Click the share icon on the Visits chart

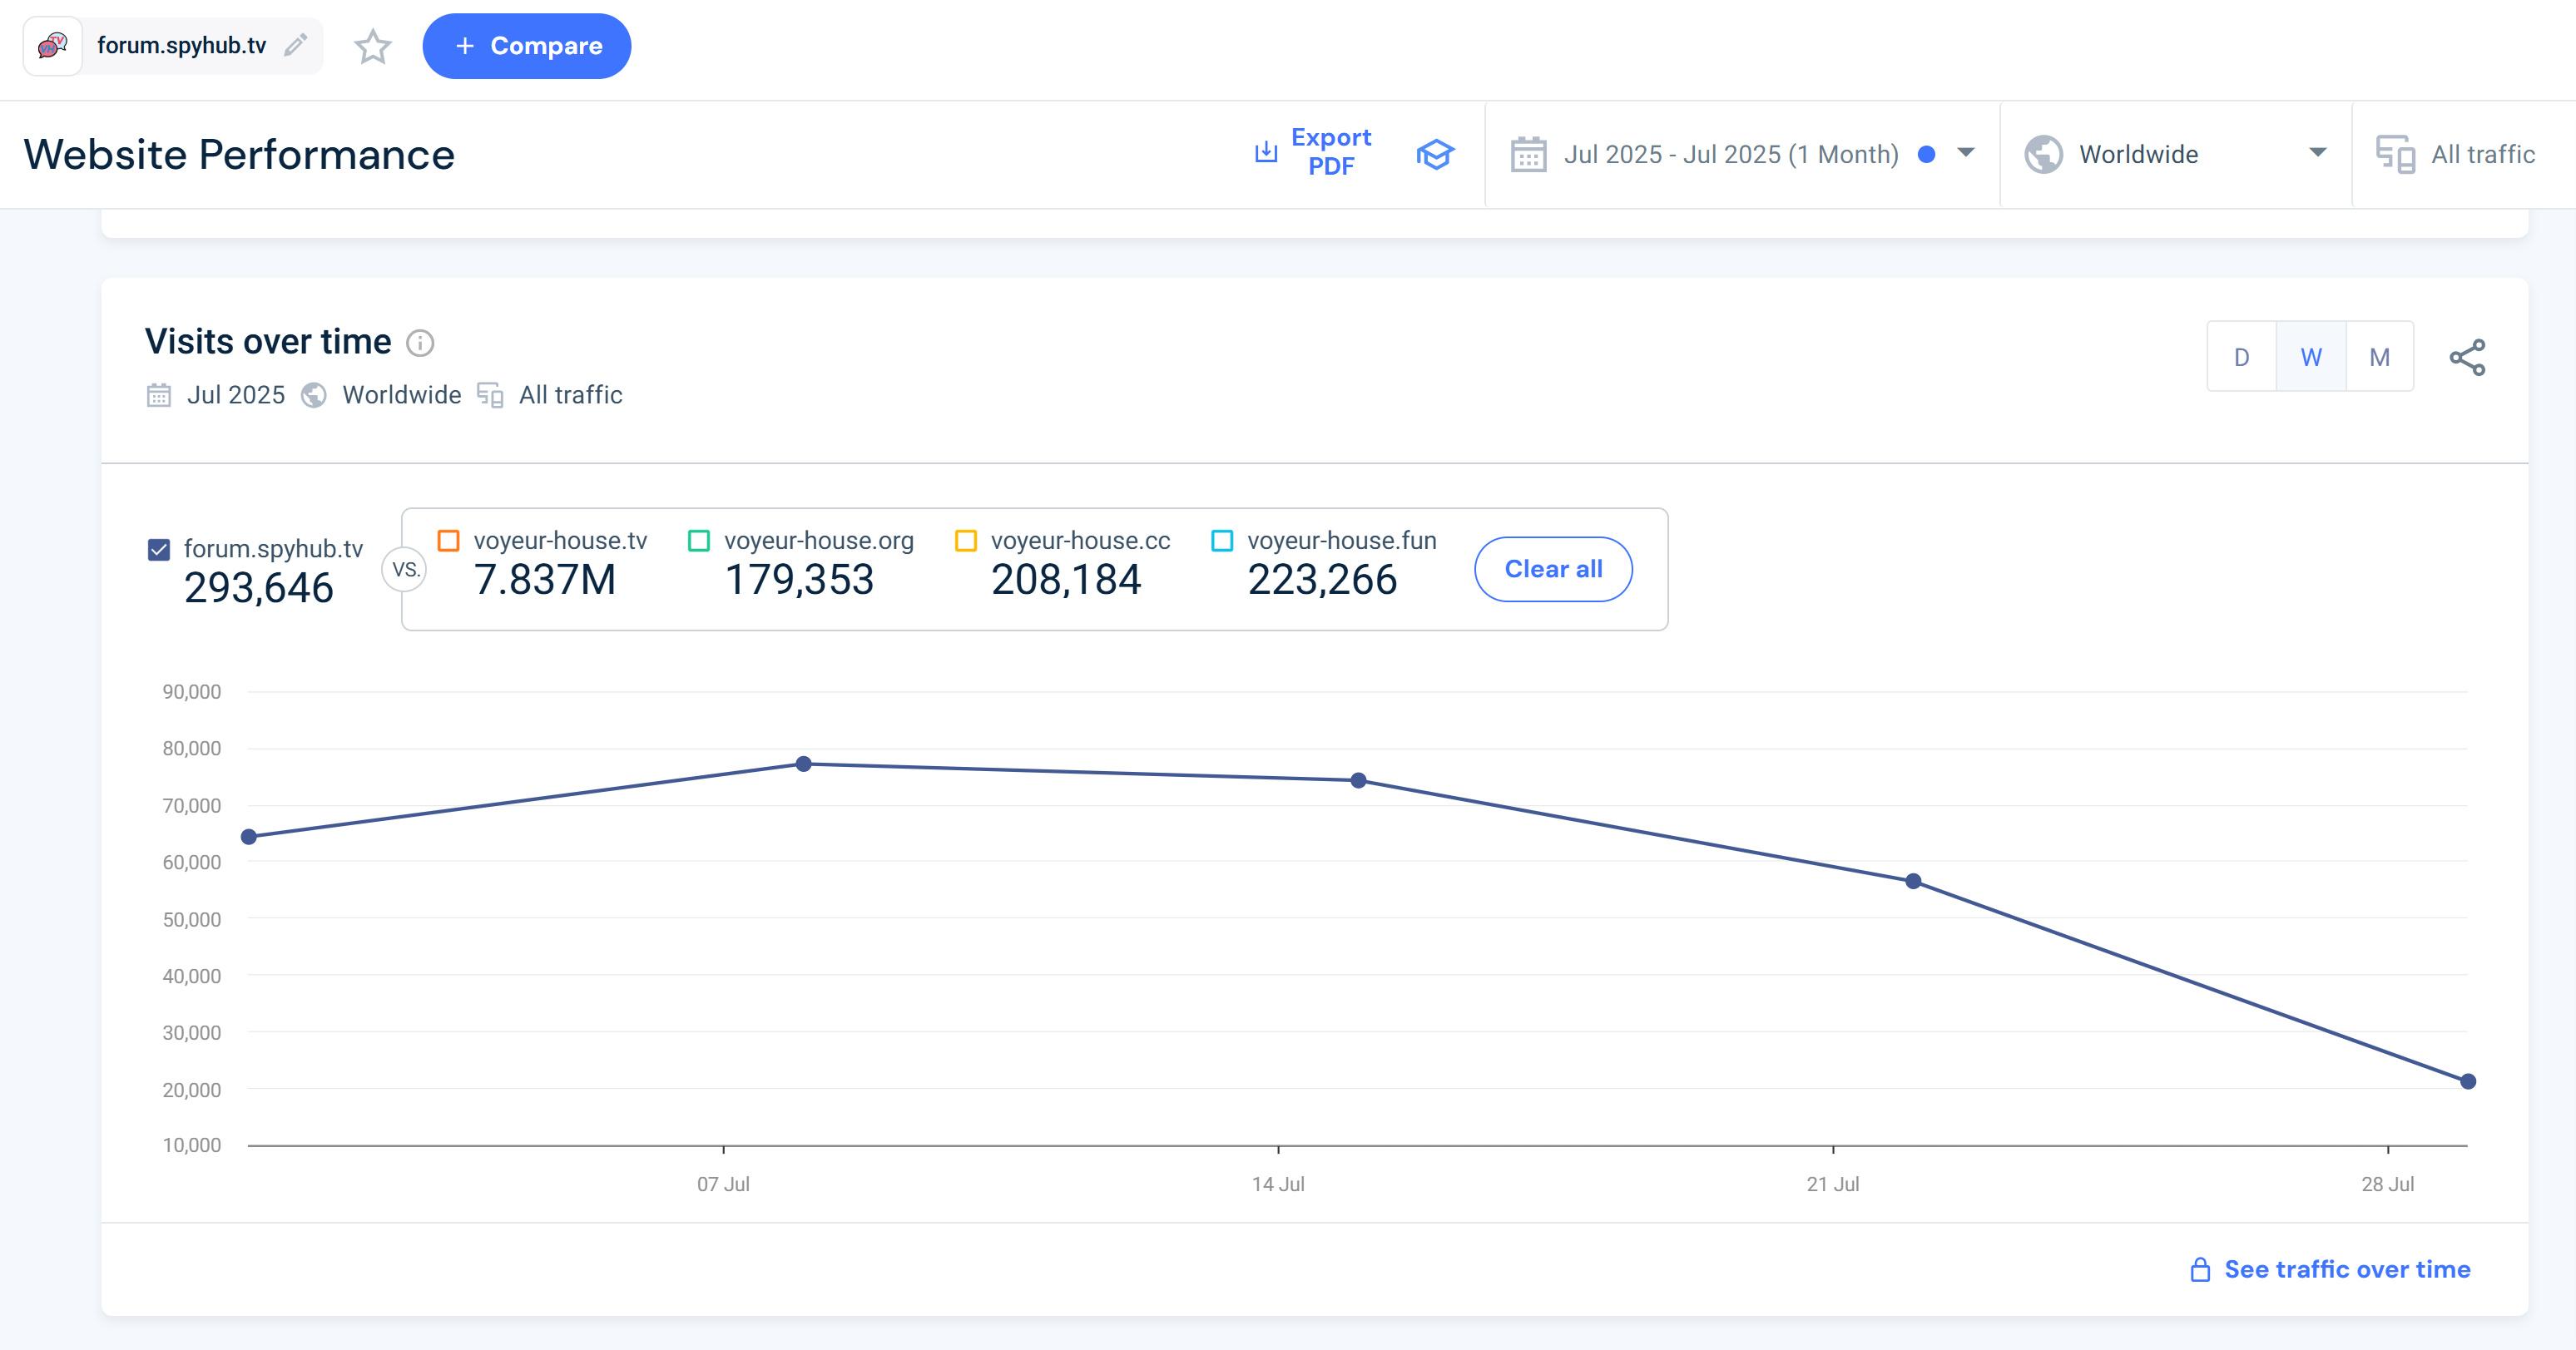click(x=2467, y=357)
